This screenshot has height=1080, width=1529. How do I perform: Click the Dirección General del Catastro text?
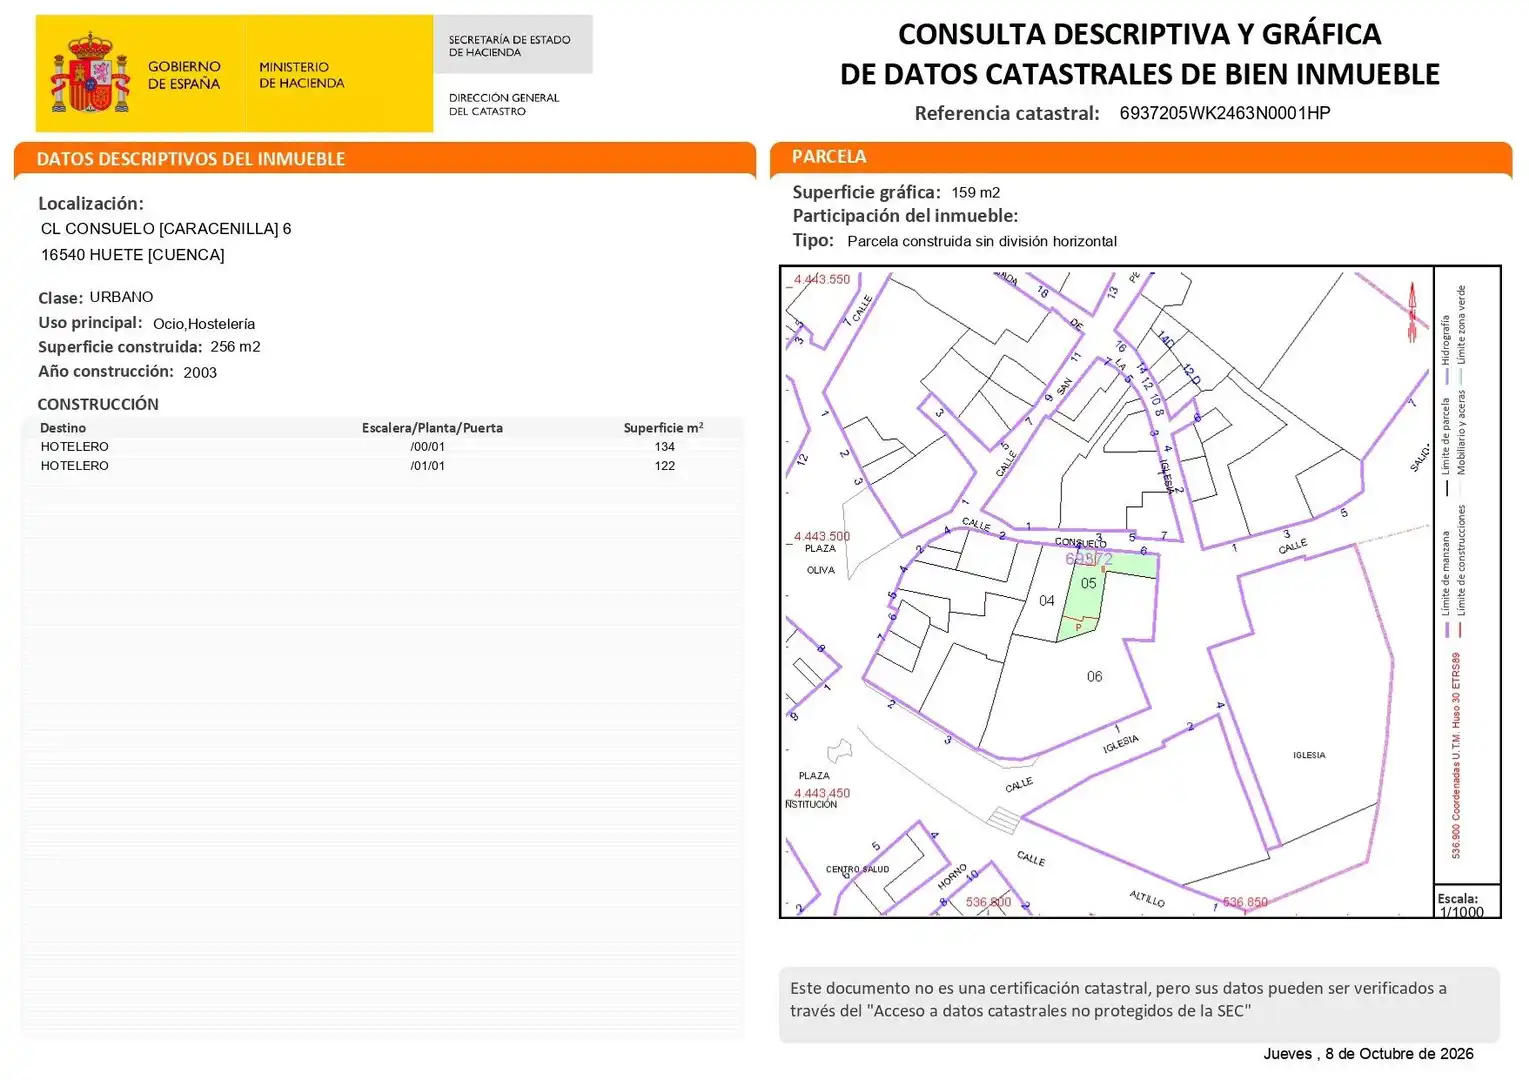[504, 104]
